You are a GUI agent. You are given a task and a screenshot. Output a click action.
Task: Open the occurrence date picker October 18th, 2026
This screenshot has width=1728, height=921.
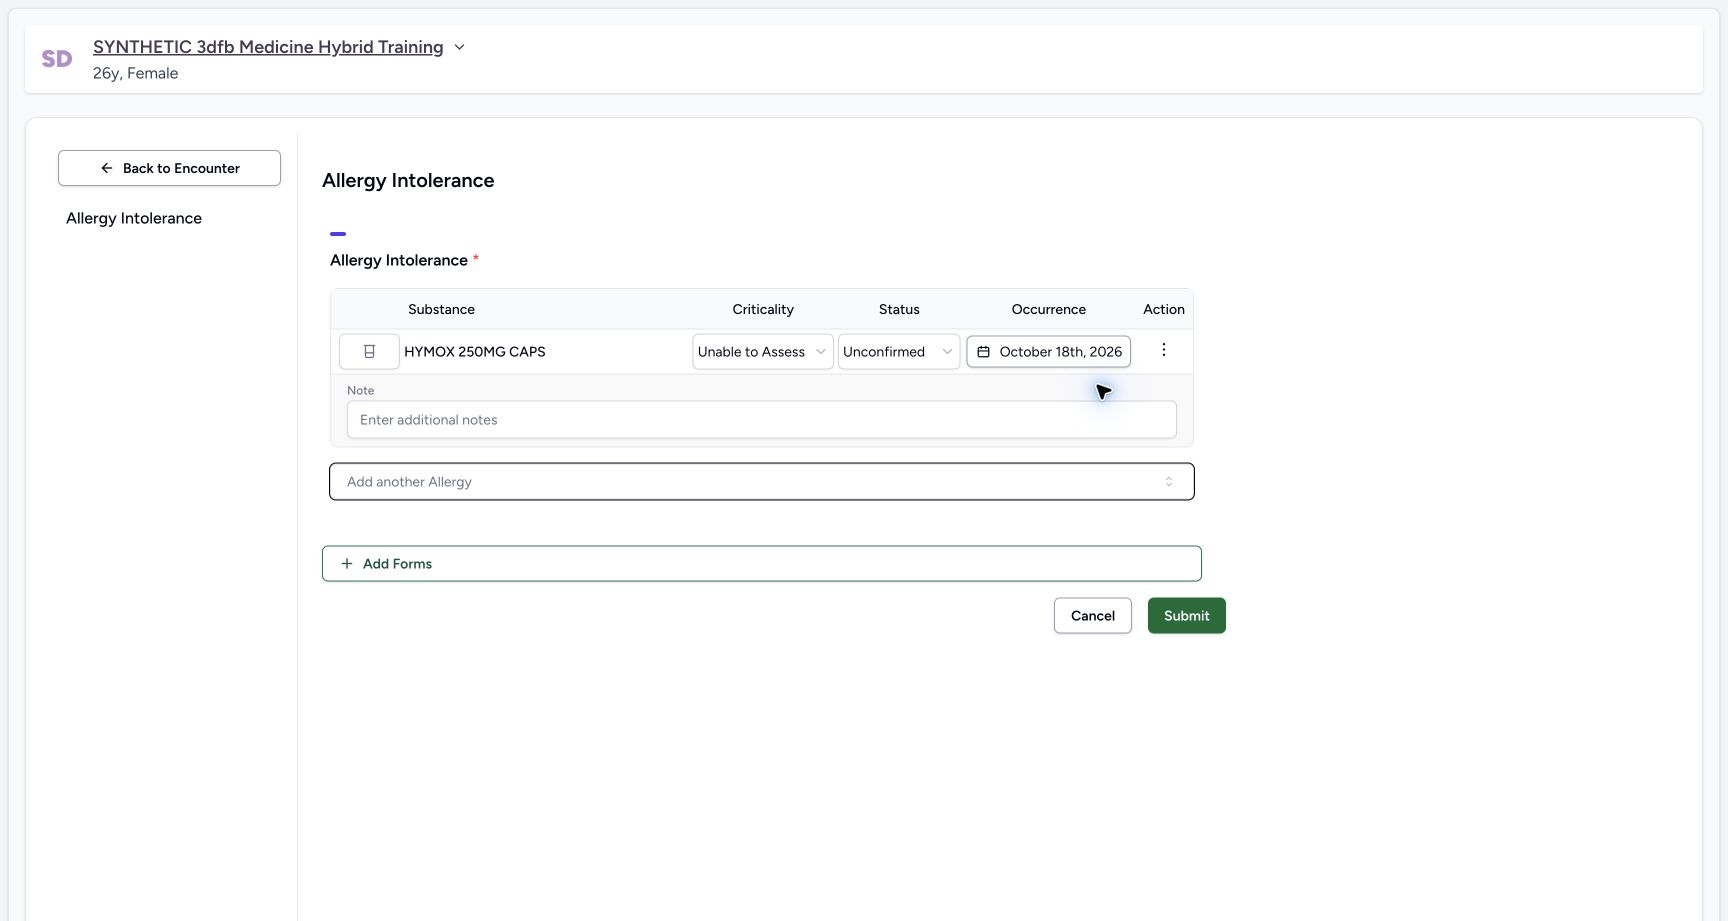point(1049,352)
